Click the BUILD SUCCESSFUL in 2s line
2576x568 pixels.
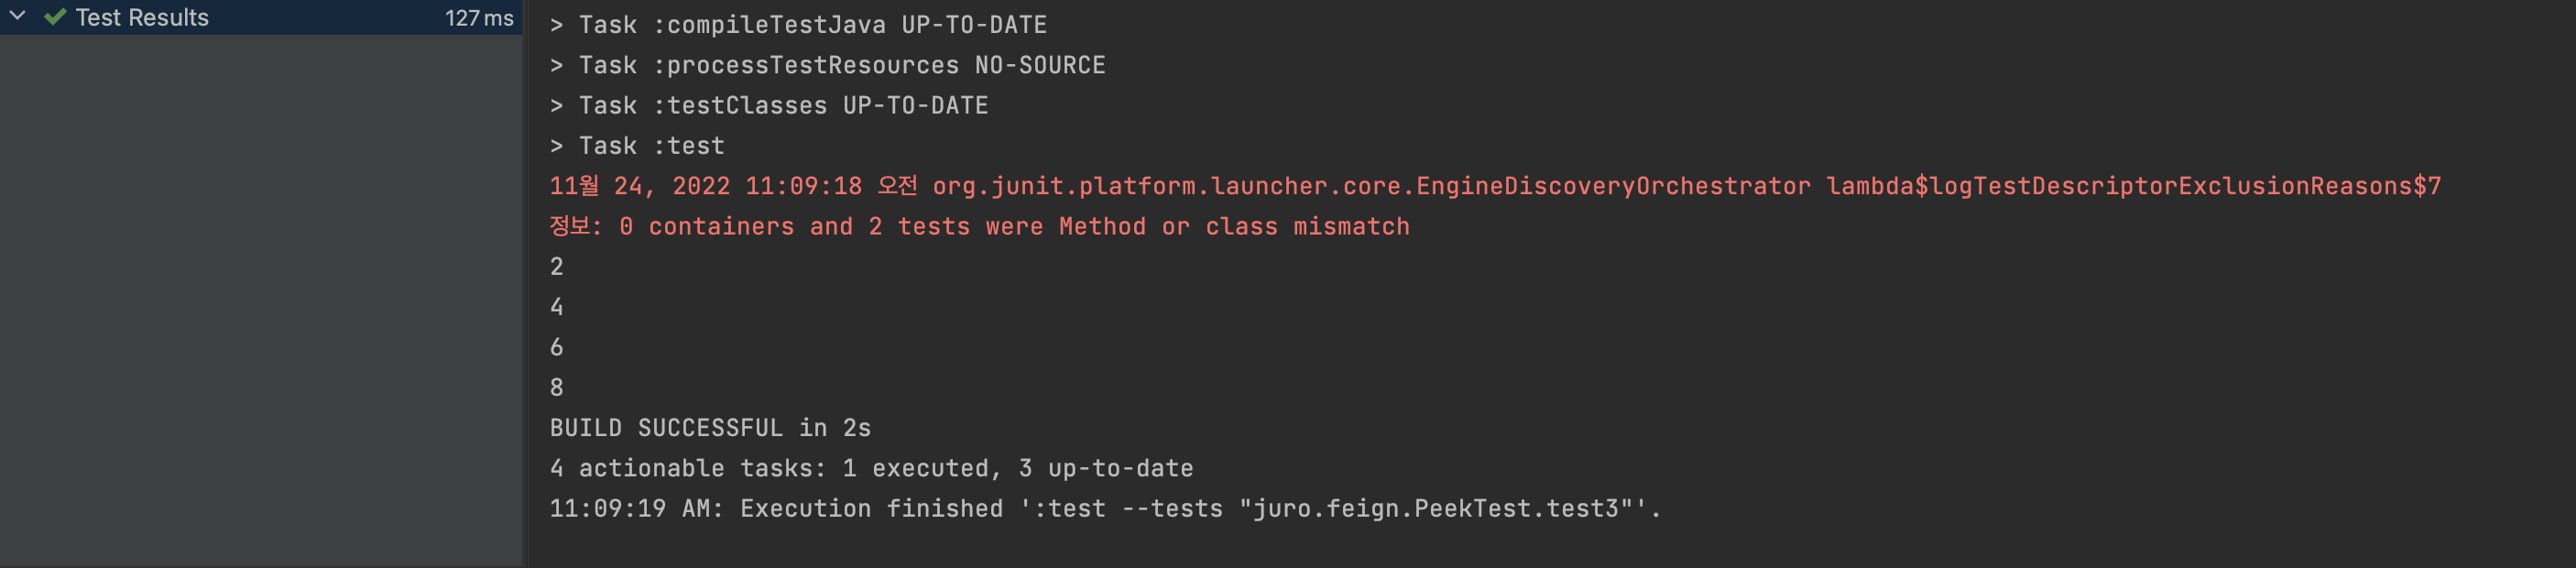pos(710,428)
